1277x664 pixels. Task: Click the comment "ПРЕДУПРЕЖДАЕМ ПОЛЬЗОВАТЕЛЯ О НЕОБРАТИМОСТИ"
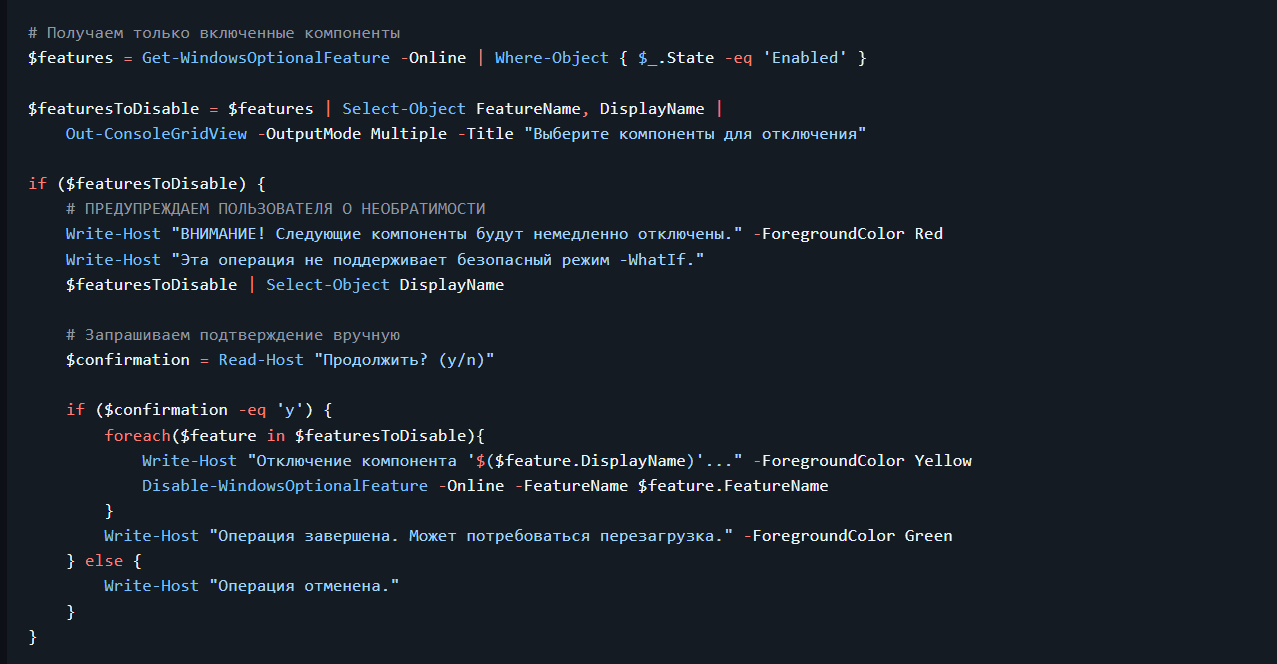tap(275, 209)
